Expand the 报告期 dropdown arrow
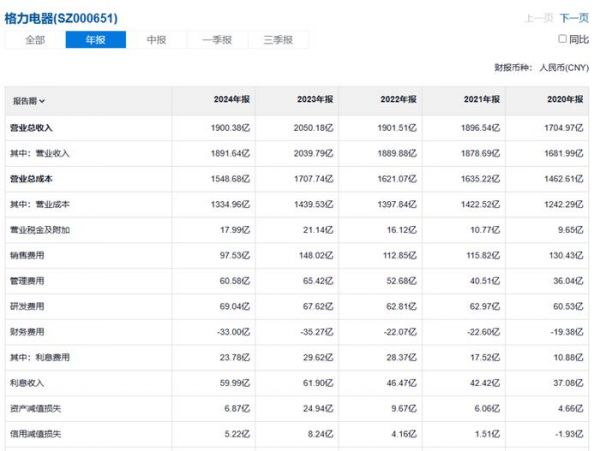Screen dimensions: 600x451 42,101
